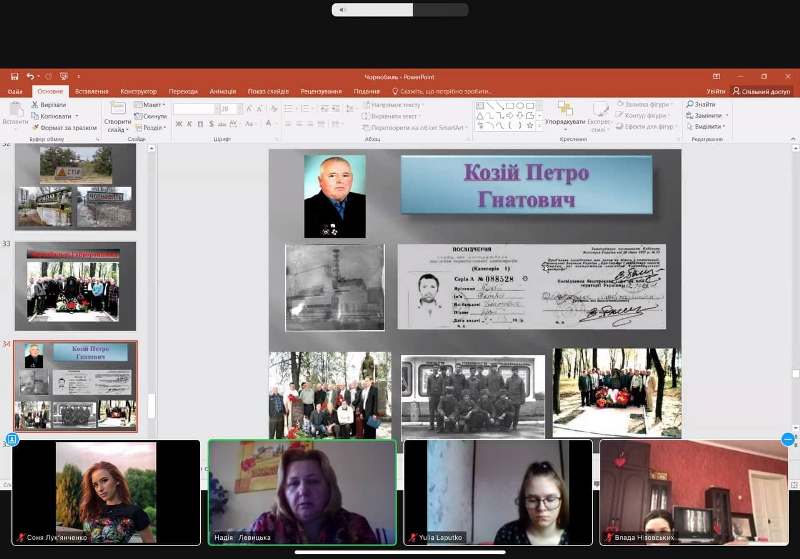Open the Макет layout dropdown

(x=150, y=105)
